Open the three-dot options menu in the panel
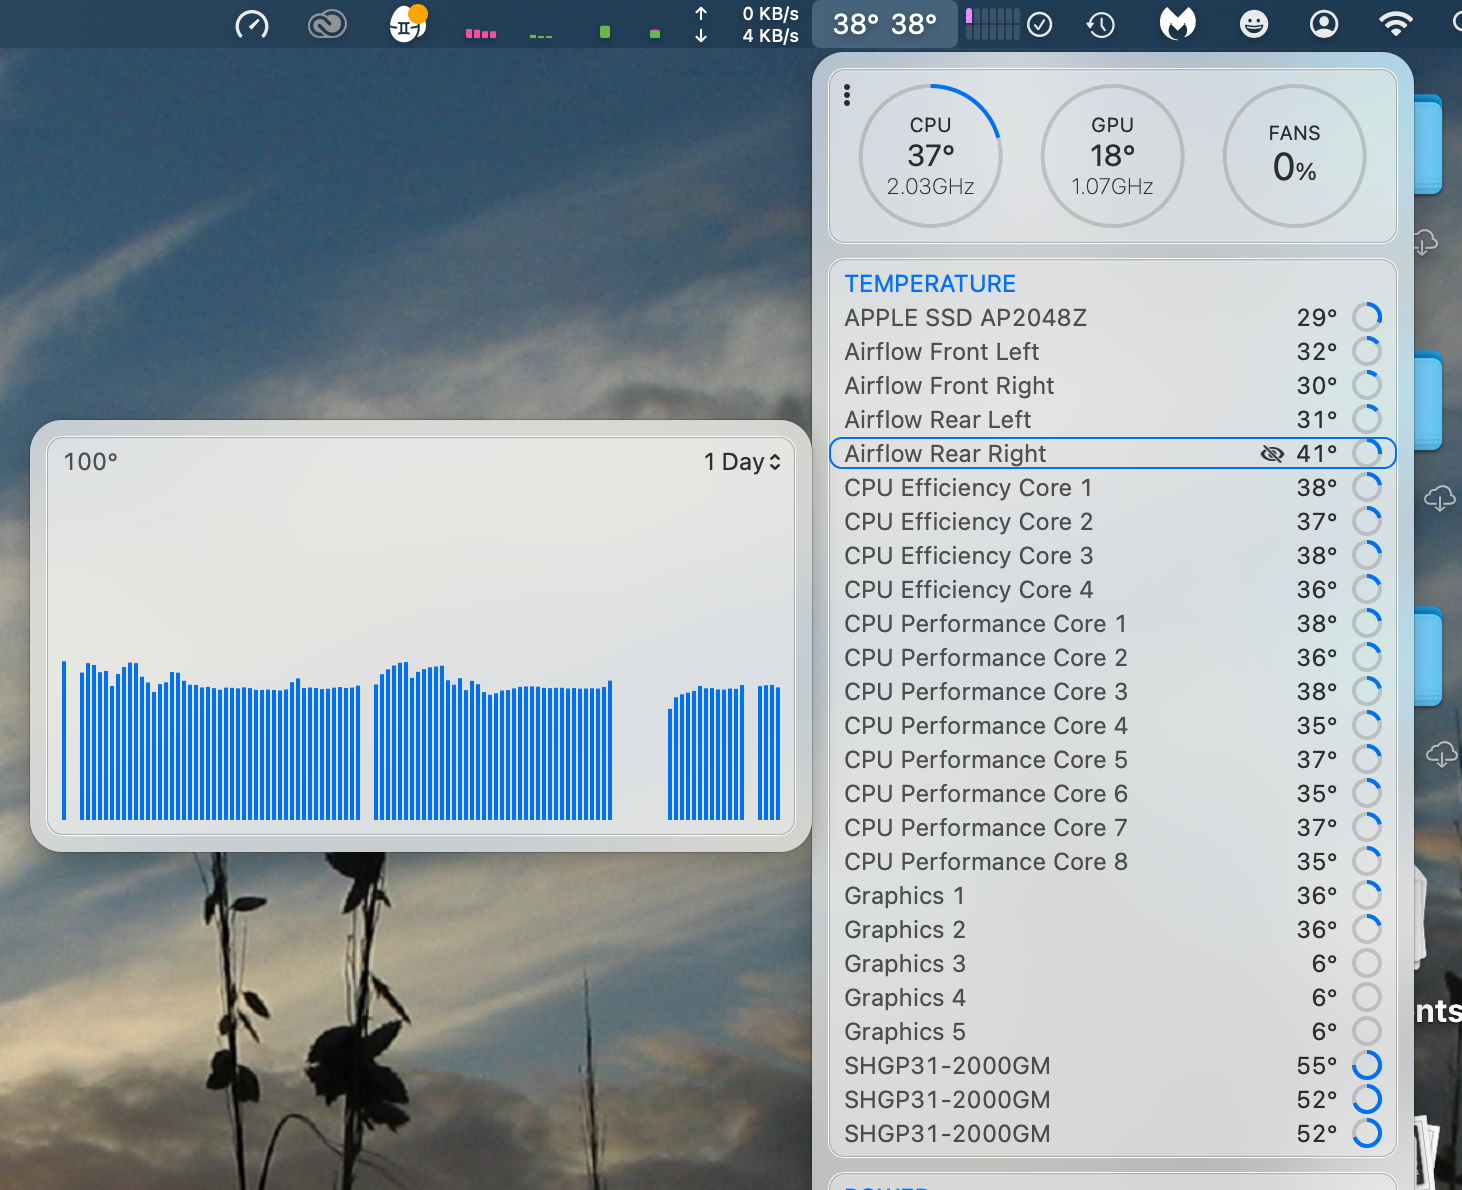The height and width of the screenshot is (1190, 1462). pos(847,95)
